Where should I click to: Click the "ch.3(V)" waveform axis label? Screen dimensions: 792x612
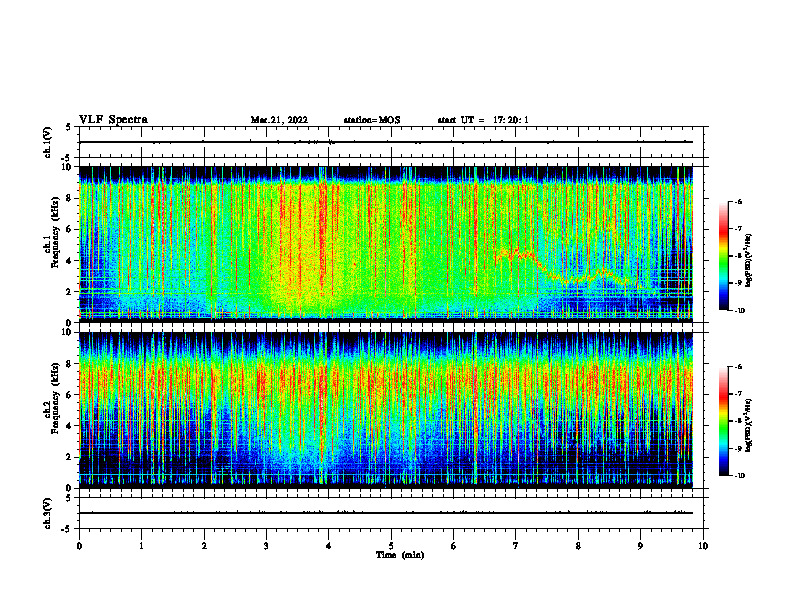[48, 513]
